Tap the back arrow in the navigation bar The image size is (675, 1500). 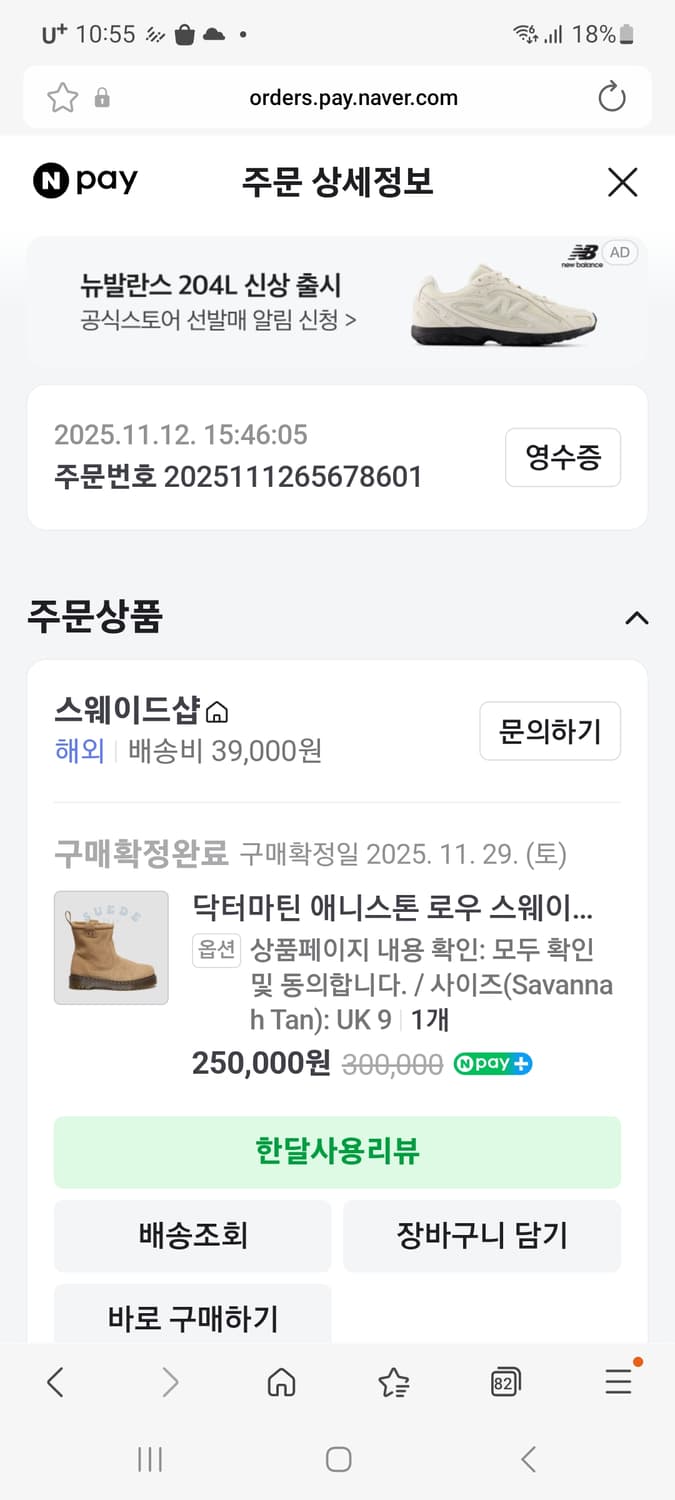click(x=55, y=1382)
